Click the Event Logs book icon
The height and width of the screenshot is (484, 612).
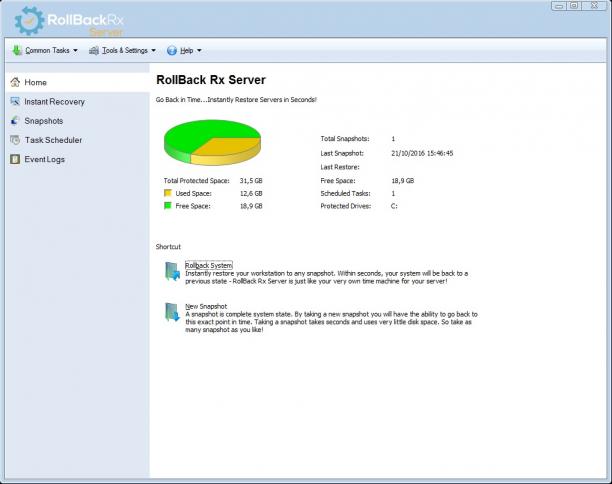[x=15, y=159]
